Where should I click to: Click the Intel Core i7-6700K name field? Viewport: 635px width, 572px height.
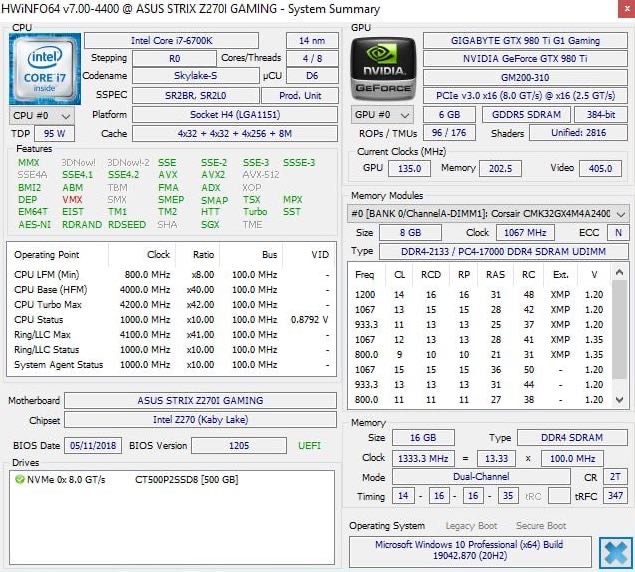171,41
